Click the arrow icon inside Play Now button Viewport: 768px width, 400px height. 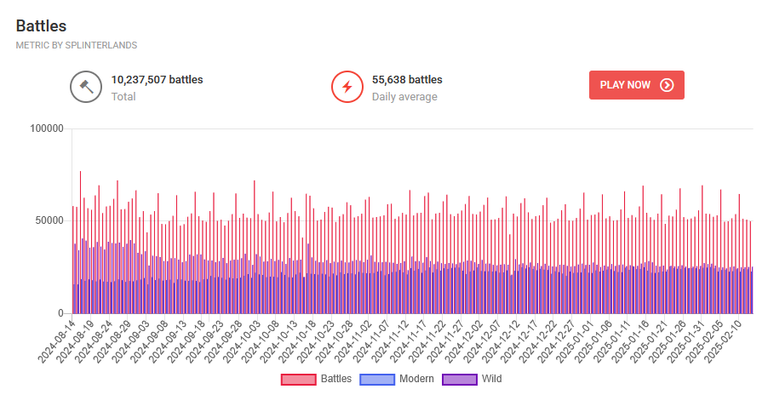(x=667, y=85)
